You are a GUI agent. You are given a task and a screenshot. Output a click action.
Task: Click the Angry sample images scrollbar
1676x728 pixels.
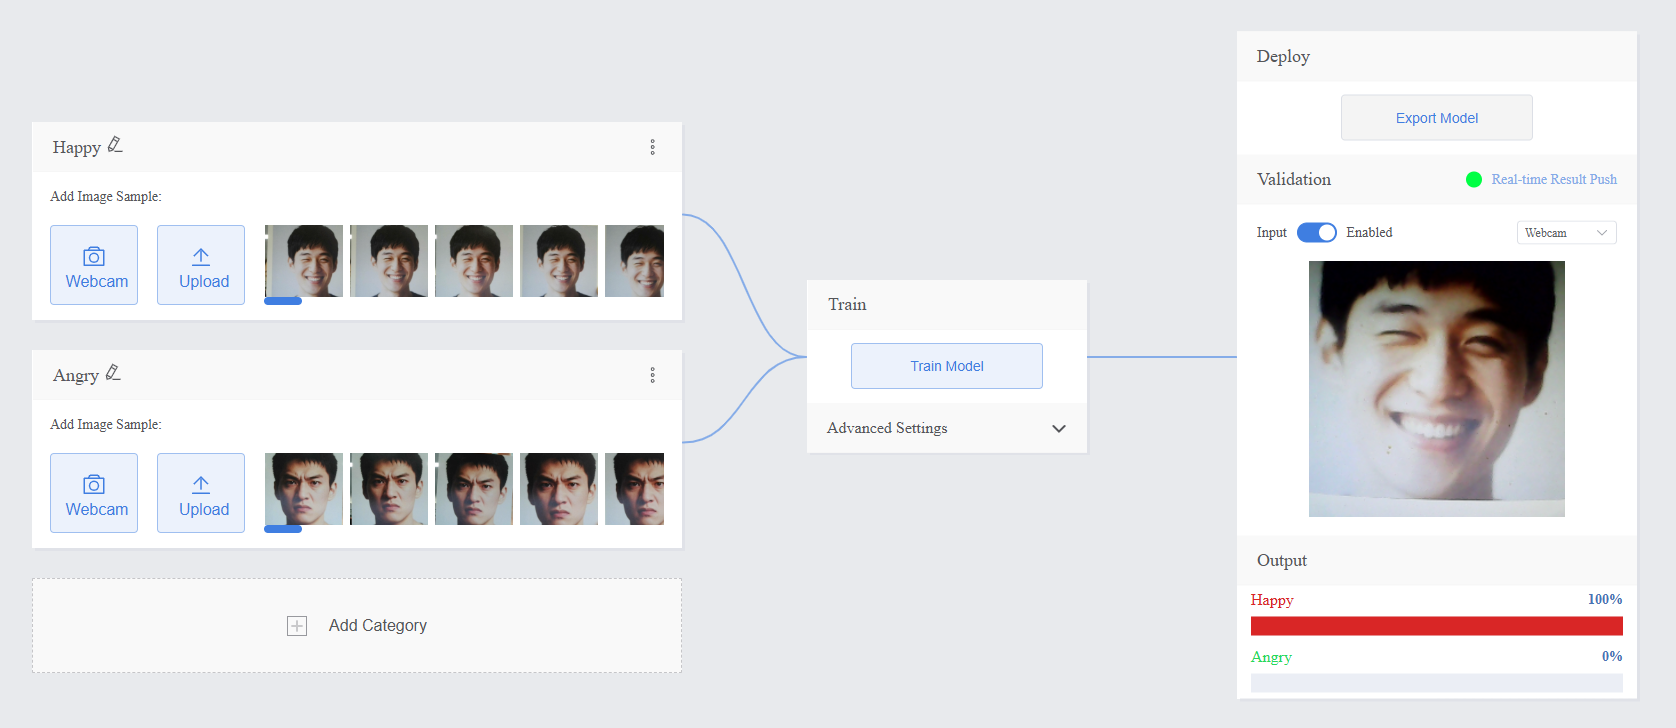click(283, 529)
